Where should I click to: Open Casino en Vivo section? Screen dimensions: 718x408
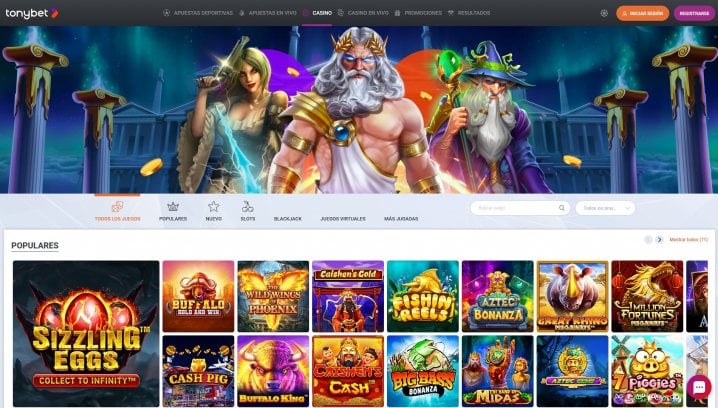363,13
